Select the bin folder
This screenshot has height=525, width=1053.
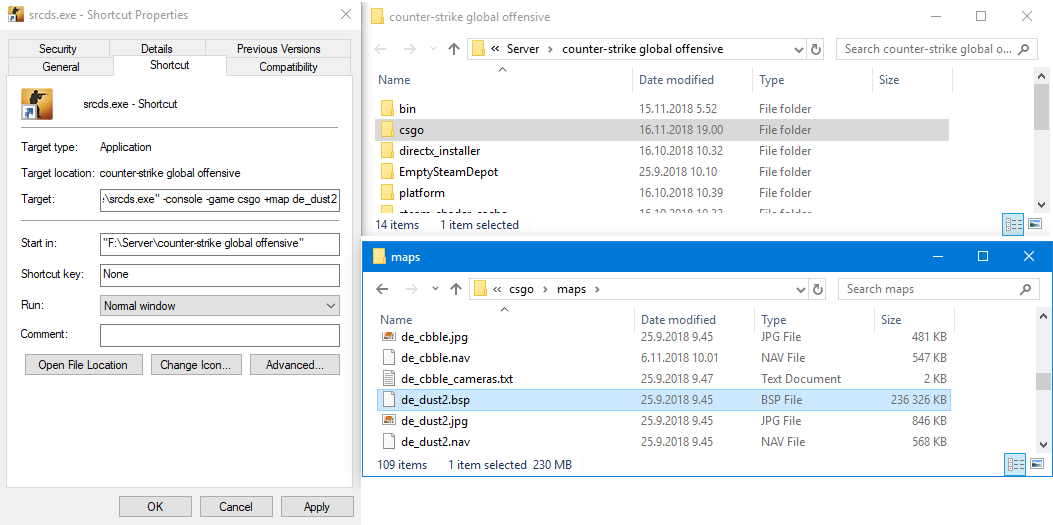(x=661, y=109)
